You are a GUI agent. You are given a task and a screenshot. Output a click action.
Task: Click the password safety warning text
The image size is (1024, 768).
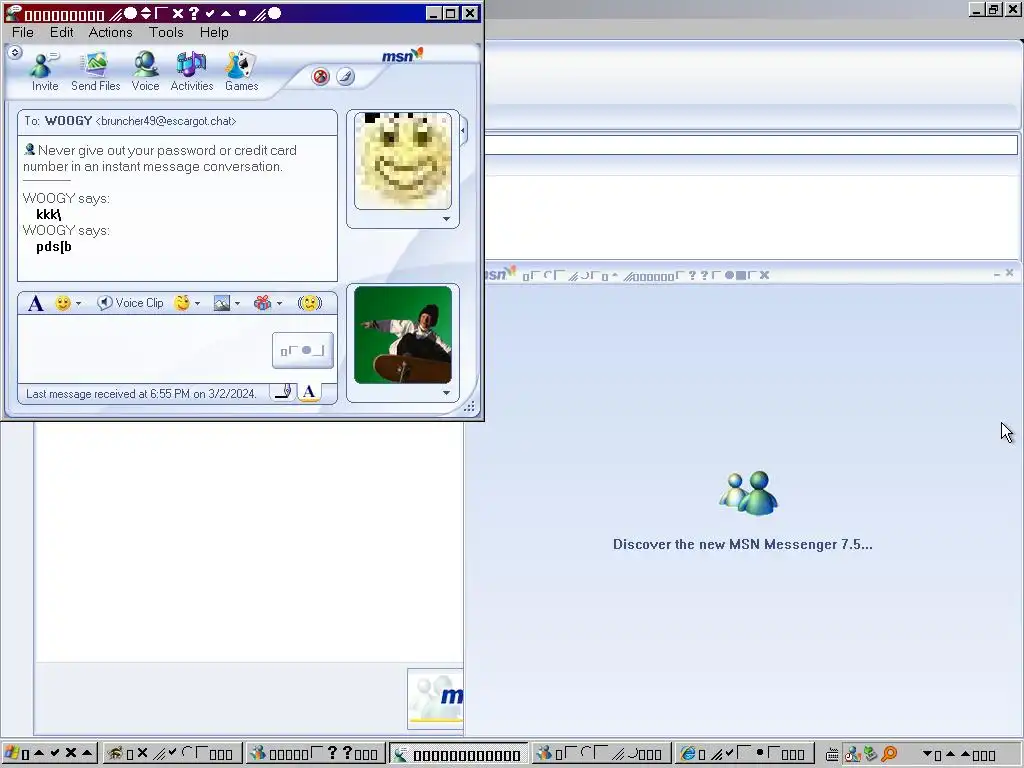[160, 158]
